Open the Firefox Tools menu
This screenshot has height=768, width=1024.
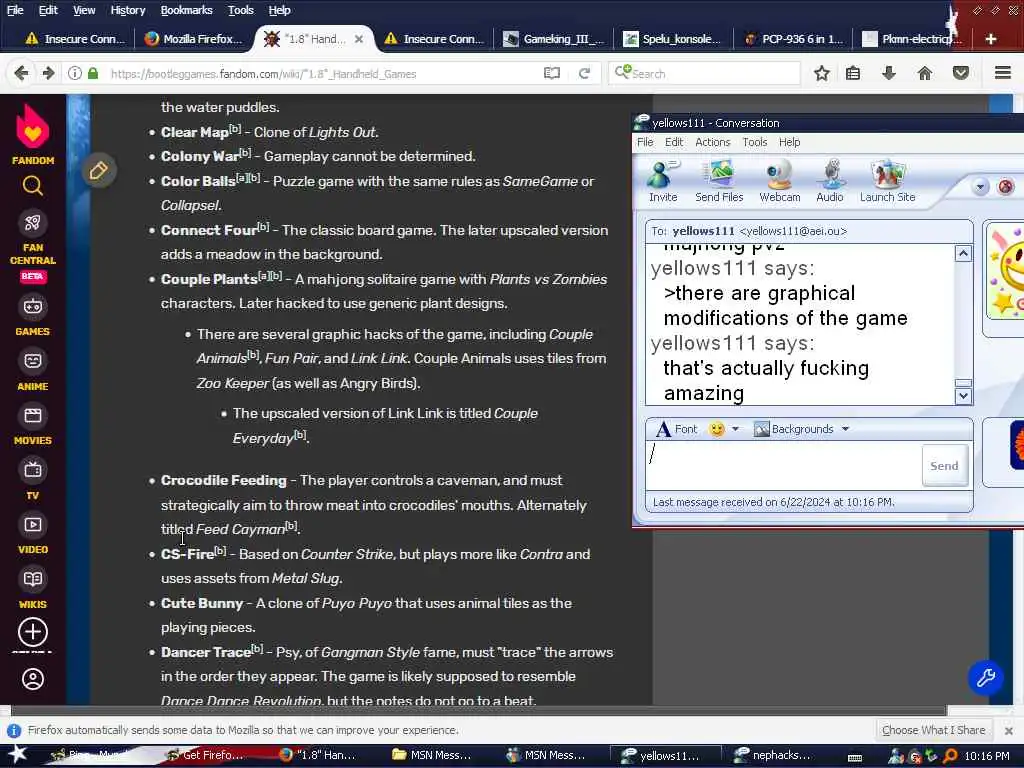point(240,10)
